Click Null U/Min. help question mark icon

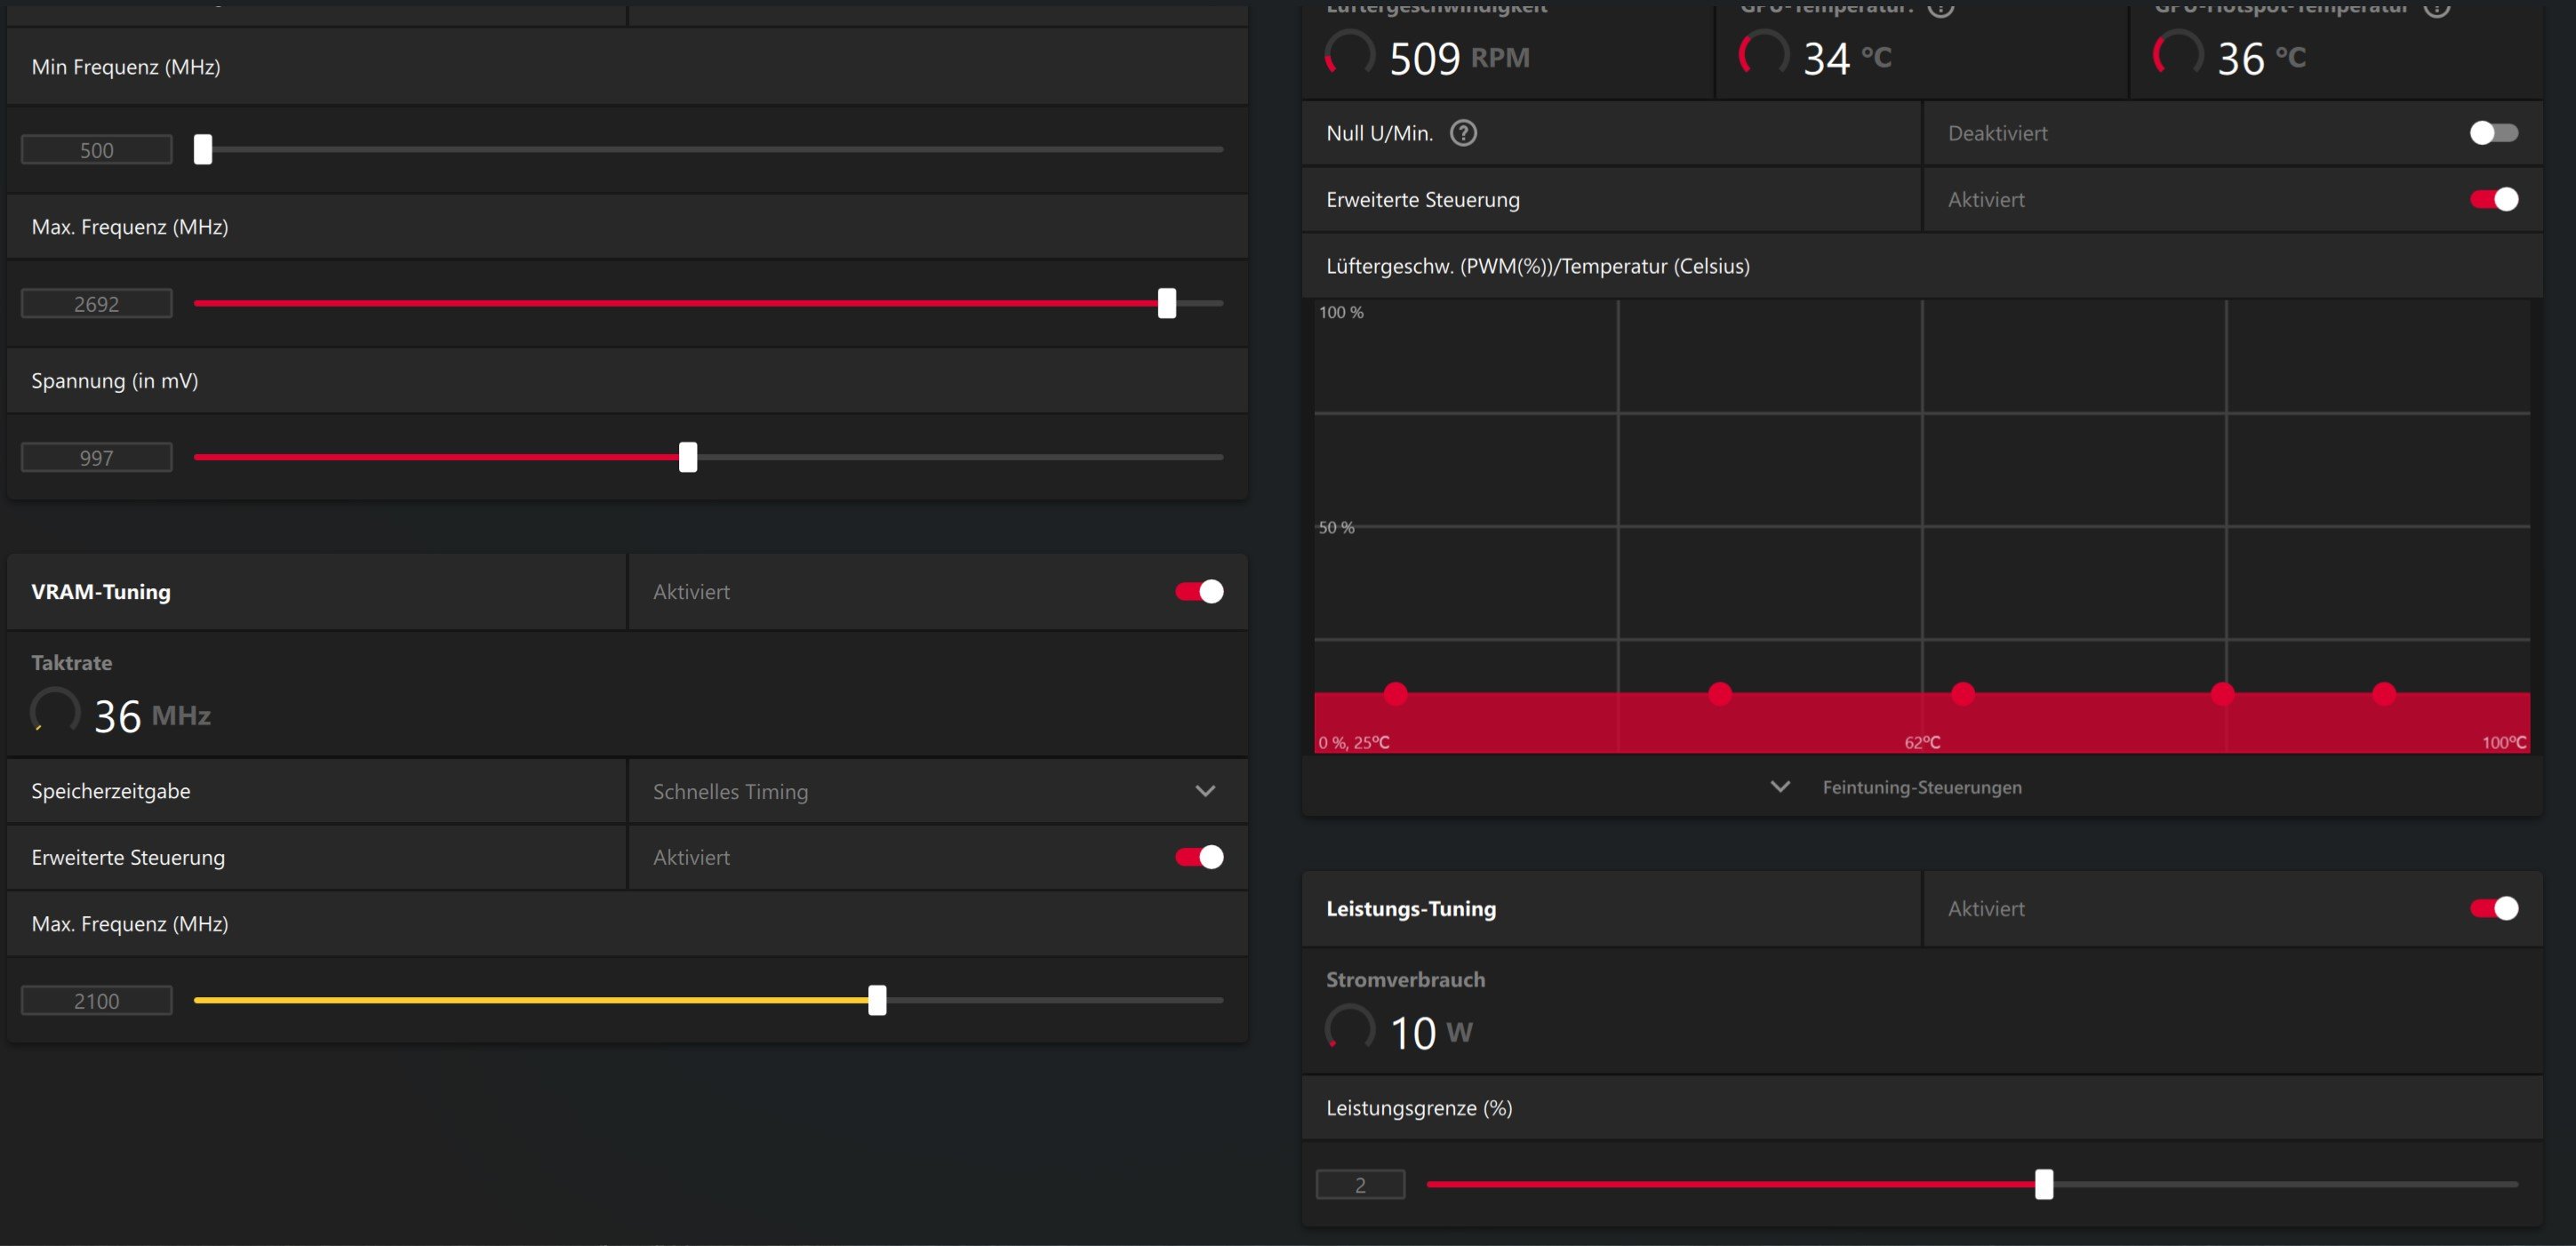click(x=1463, y=133)
